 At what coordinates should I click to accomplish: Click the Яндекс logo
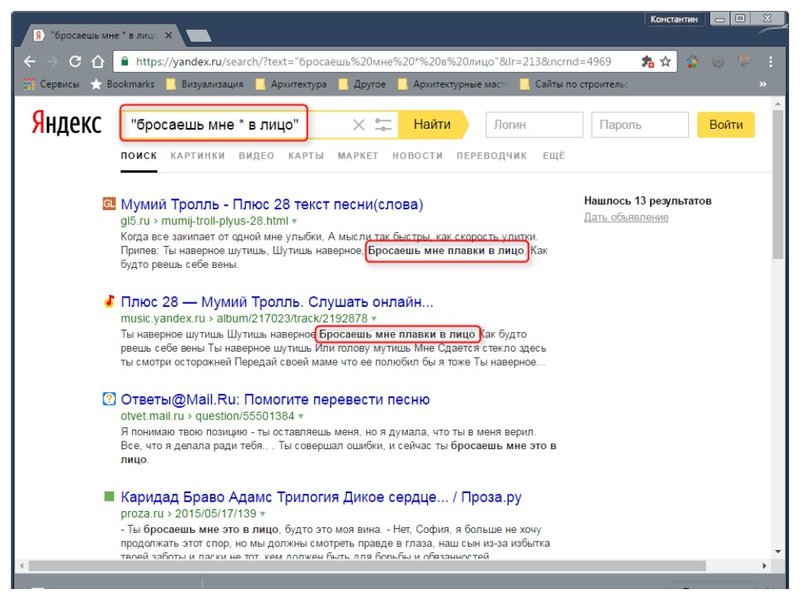coord(64,122)
